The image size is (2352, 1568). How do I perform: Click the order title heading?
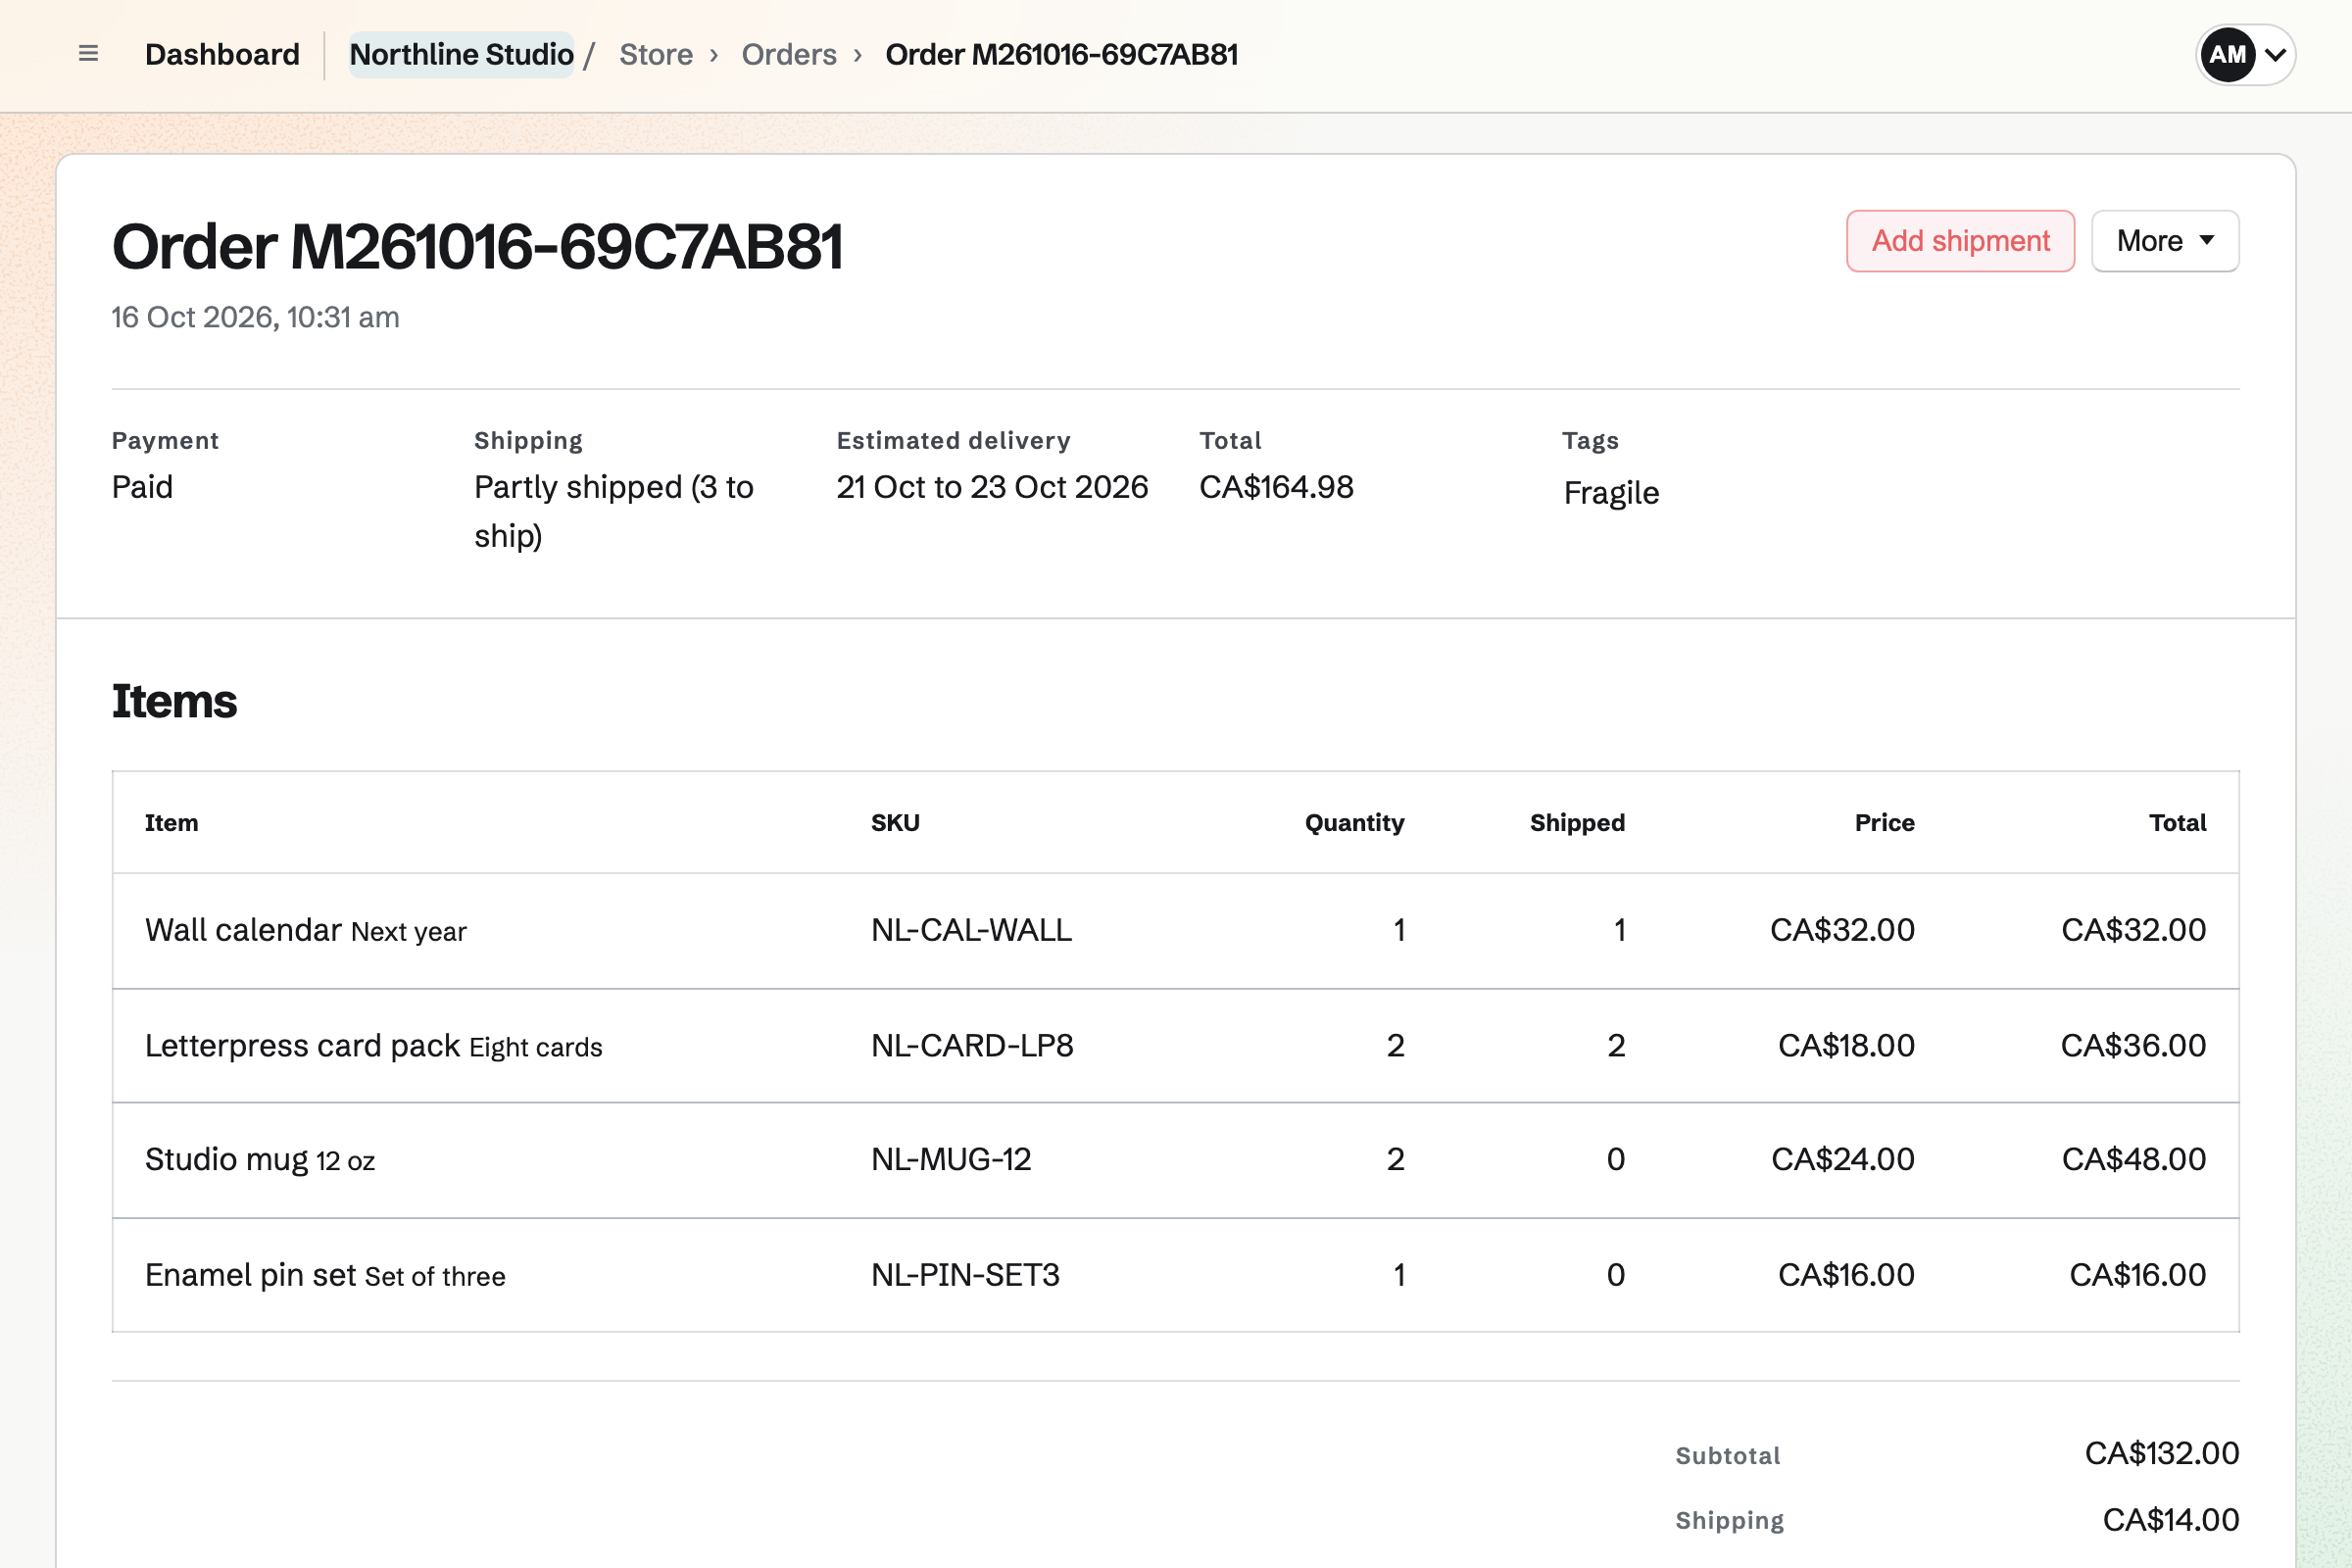point(477,246)
